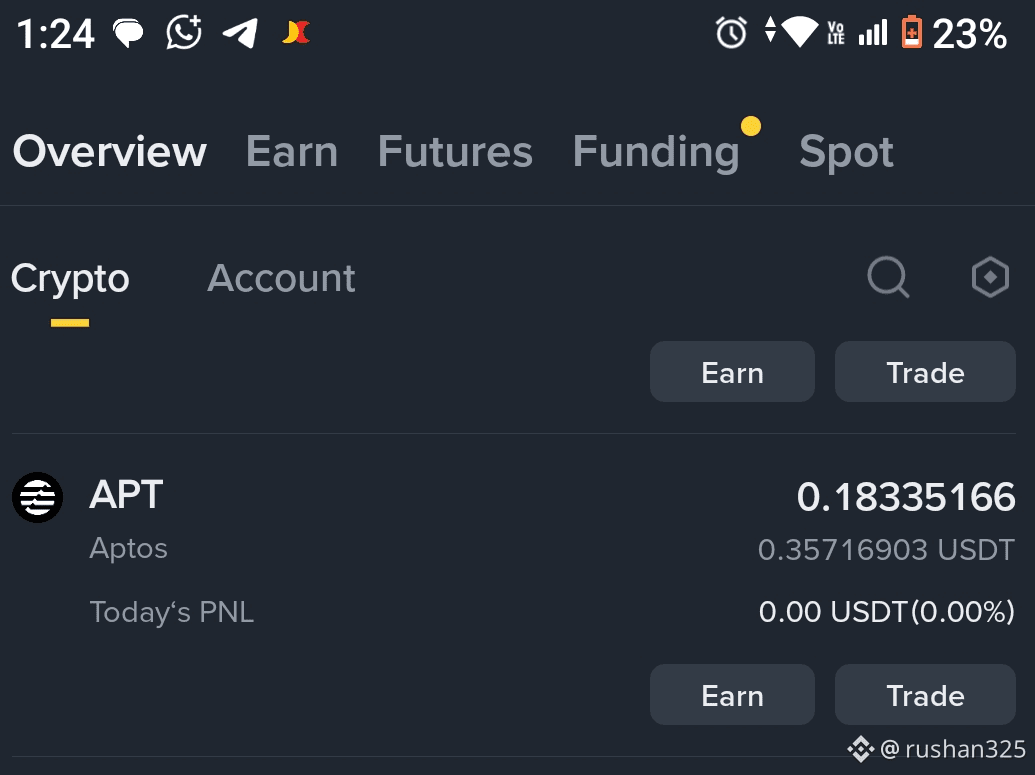Tap the top Earn button
The height and width of the screenshot is (775, 1035).
[732, 371]
